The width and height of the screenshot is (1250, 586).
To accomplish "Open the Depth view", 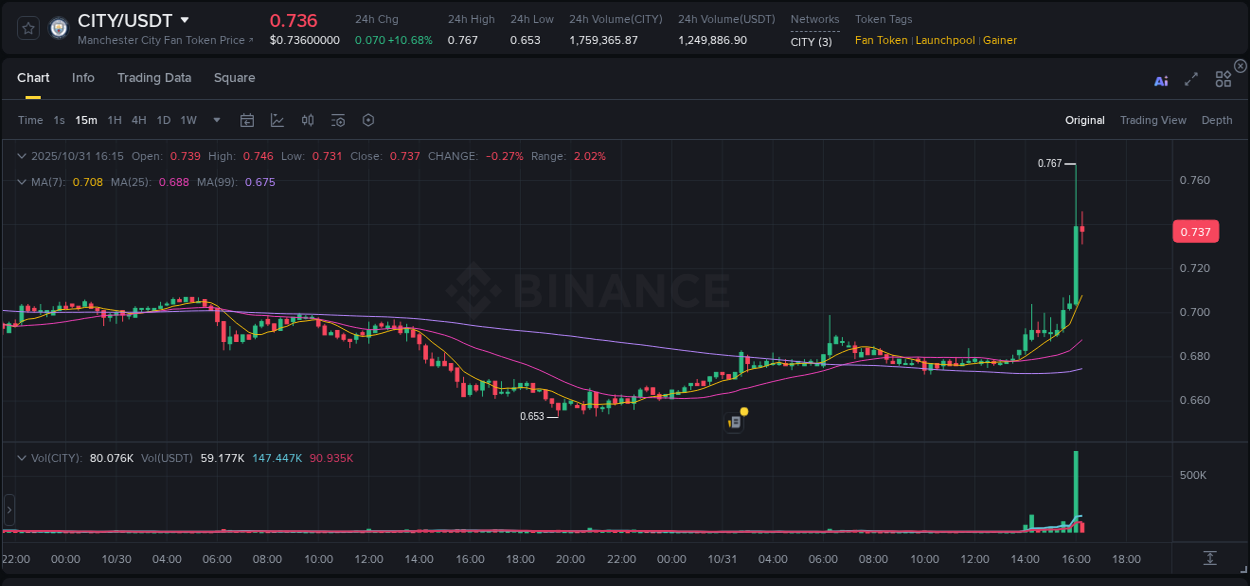I will point(1217,120).
